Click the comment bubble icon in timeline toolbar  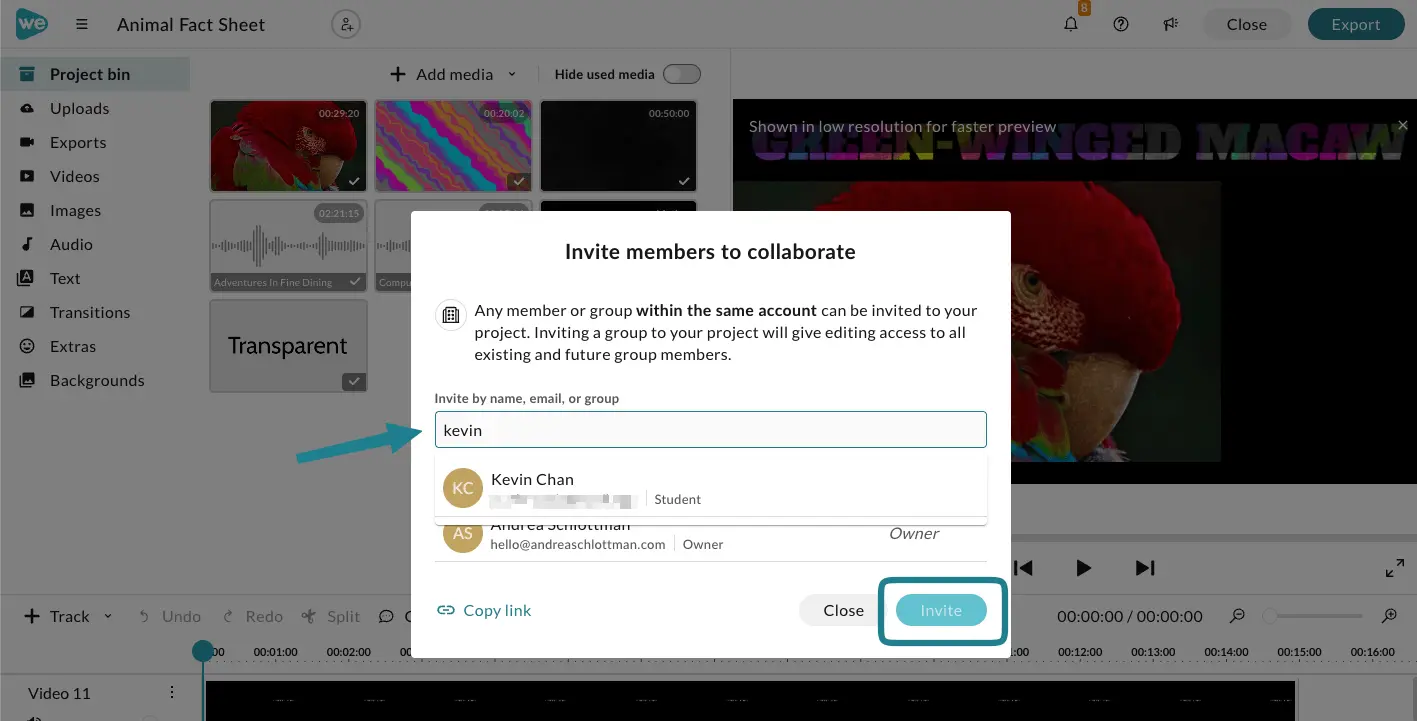(386, 616)
